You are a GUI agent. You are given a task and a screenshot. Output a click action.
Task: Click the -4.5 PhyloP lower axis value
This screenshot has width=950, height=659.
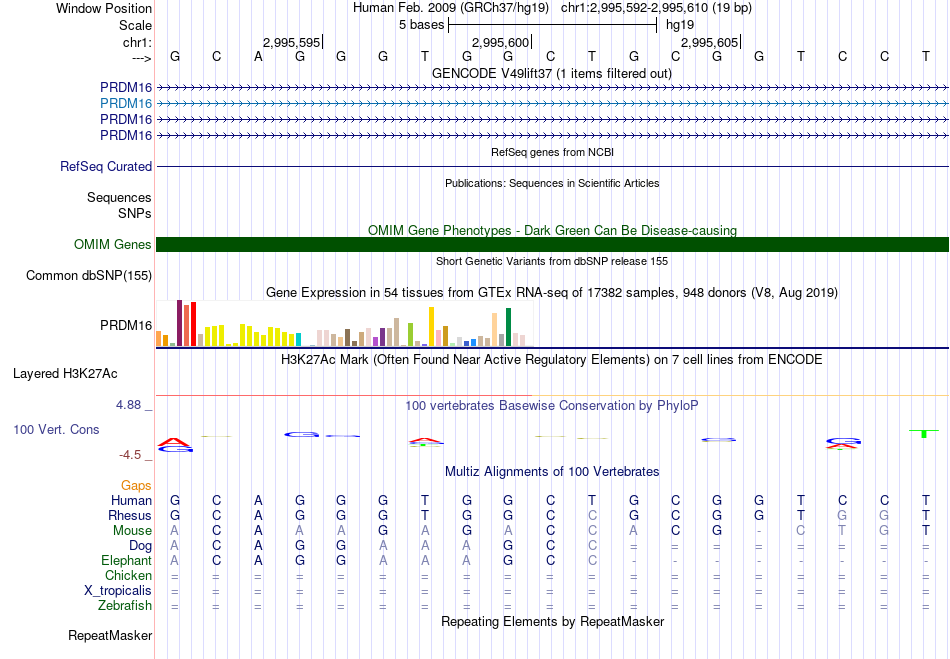pyautogui.click(x=130, y=455)
